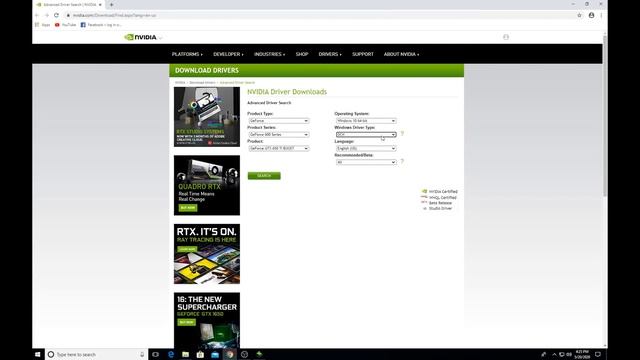640x360 pixels.
Task: Open the Developer menu
Action: [x=228, y=54]
